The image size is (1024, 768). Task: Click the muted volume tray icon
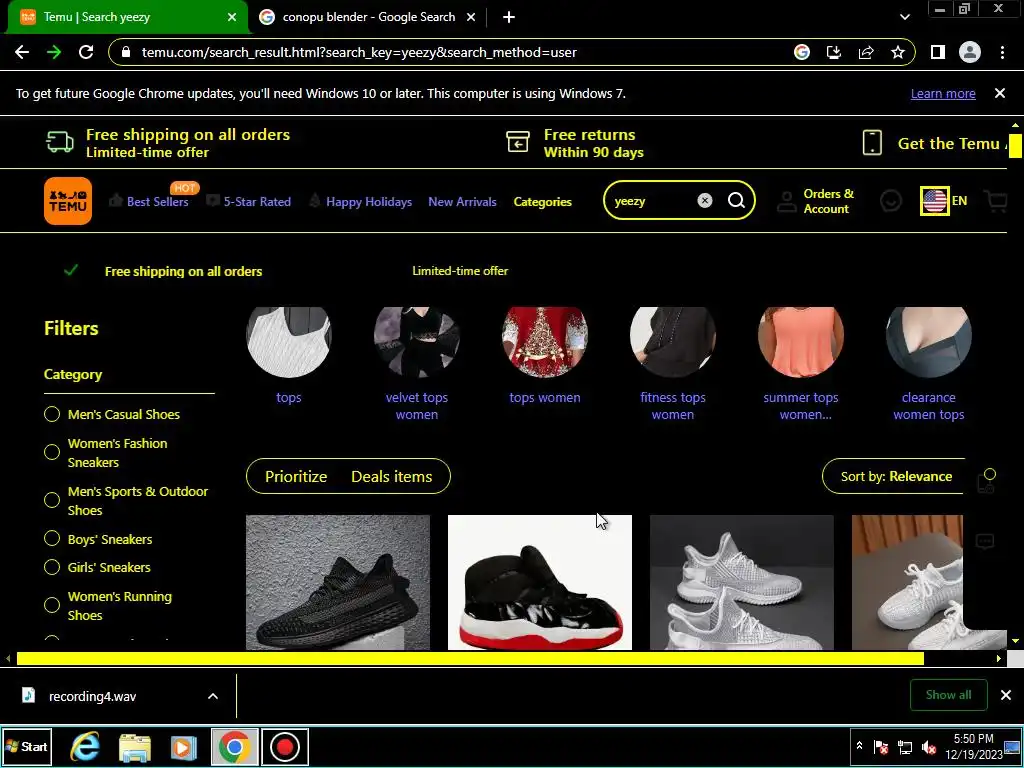929,747
